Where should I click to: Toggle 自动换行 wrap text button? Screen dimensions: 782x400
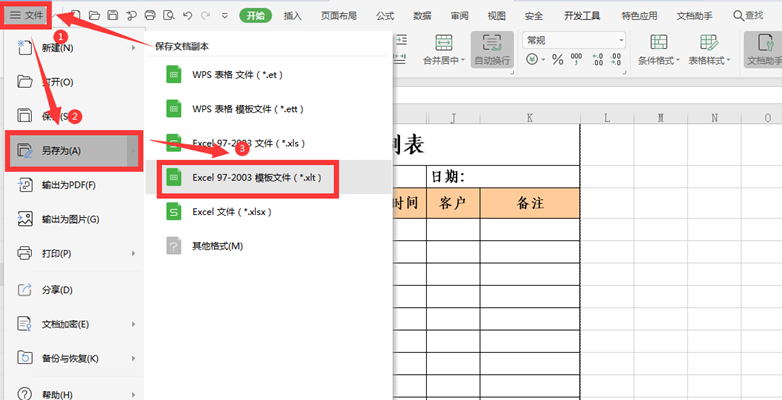492,49
